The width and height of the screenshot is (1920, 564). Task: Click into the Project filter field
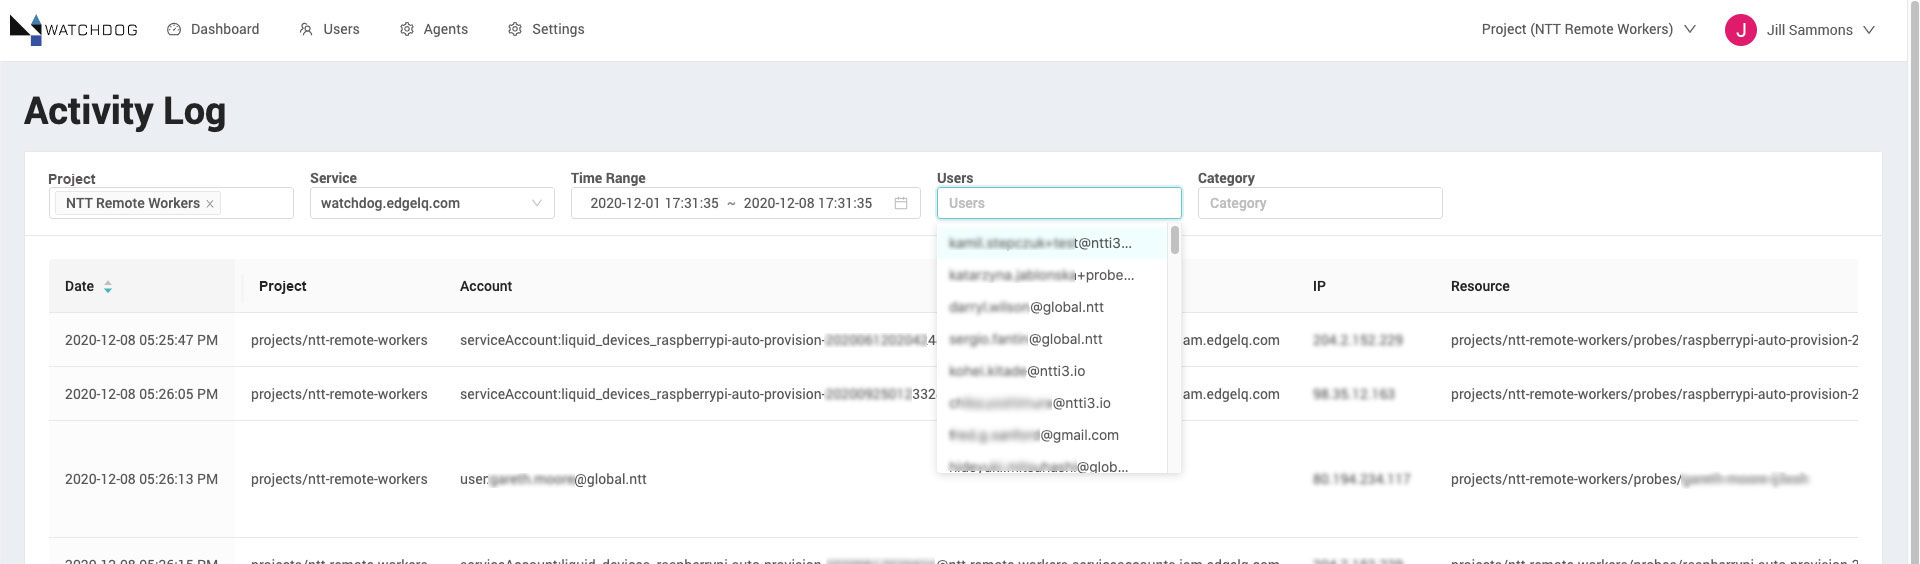pyautogui.click(x=171, y=203)
